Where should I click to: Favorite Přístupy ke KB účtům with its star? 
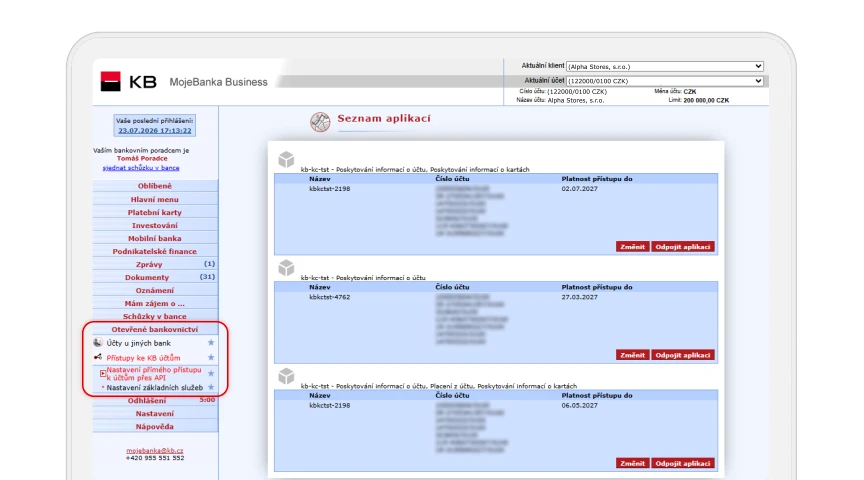pos(210,358)
